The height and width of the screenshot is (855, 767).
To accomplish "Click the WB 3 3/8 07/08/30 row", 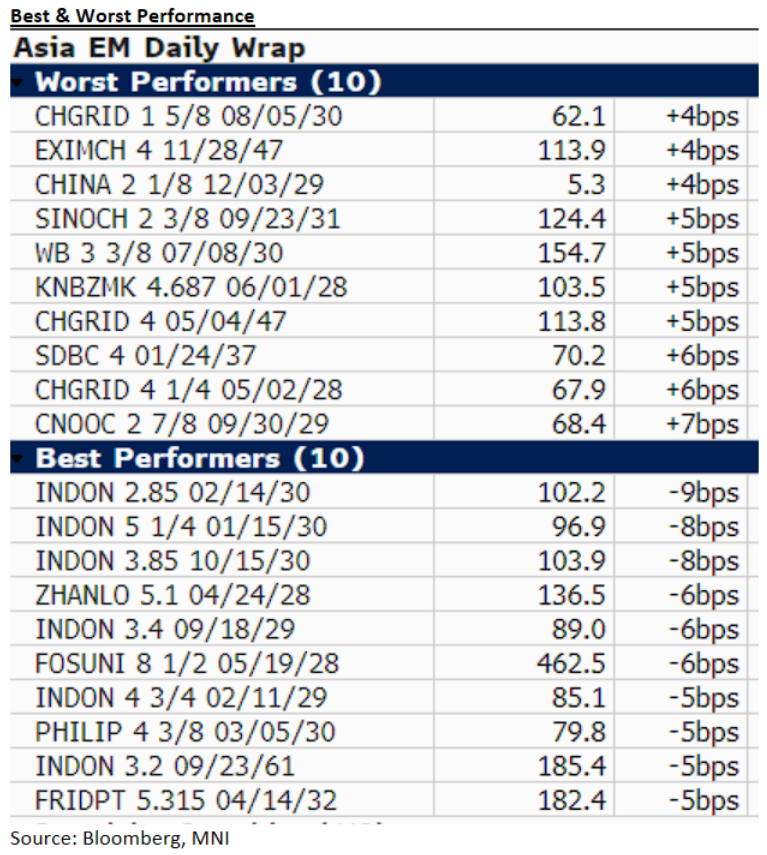I will (159, 252).
